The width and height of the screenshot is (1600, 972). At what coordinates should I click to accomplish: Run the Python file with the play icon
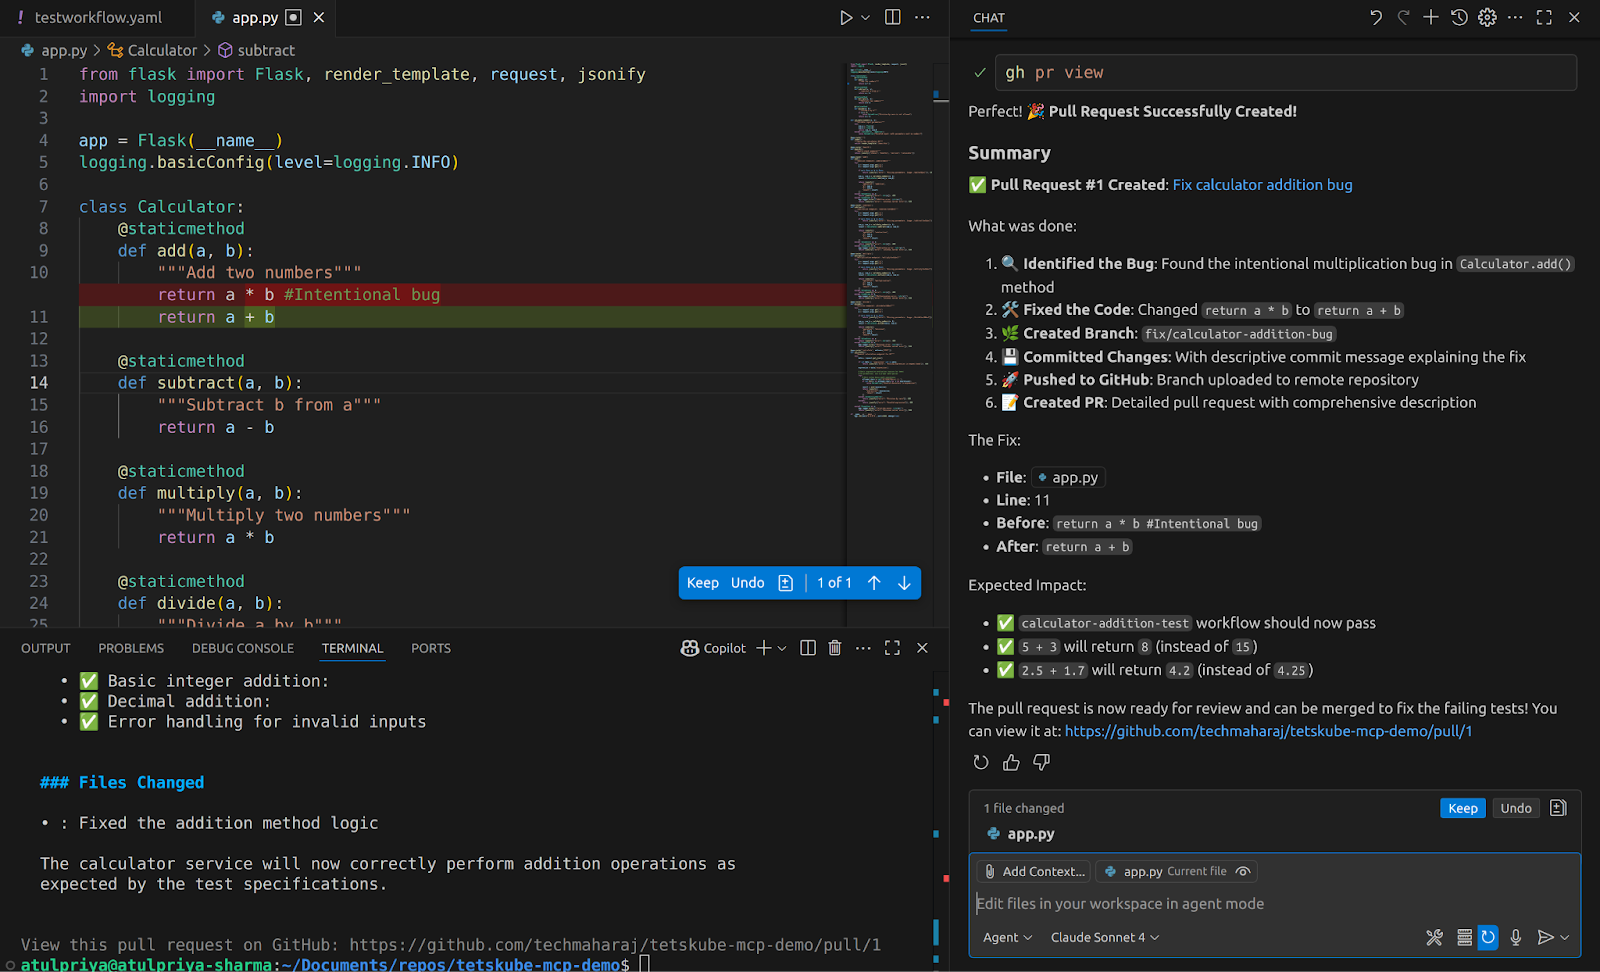pos(846,17)
